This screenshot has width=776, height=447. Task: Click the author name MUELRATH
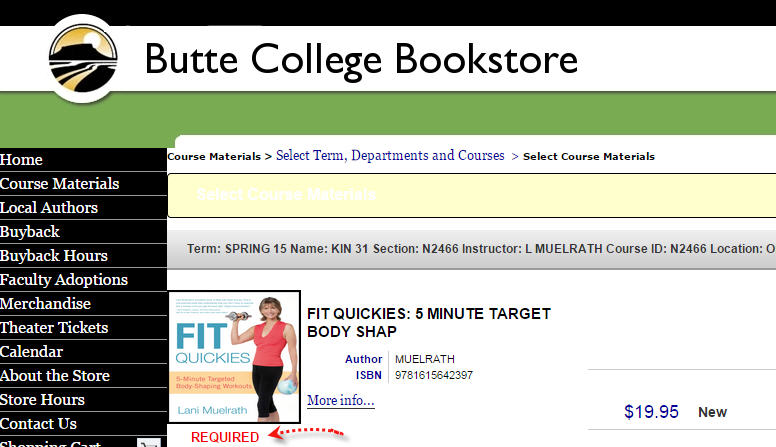coord(425,359)
